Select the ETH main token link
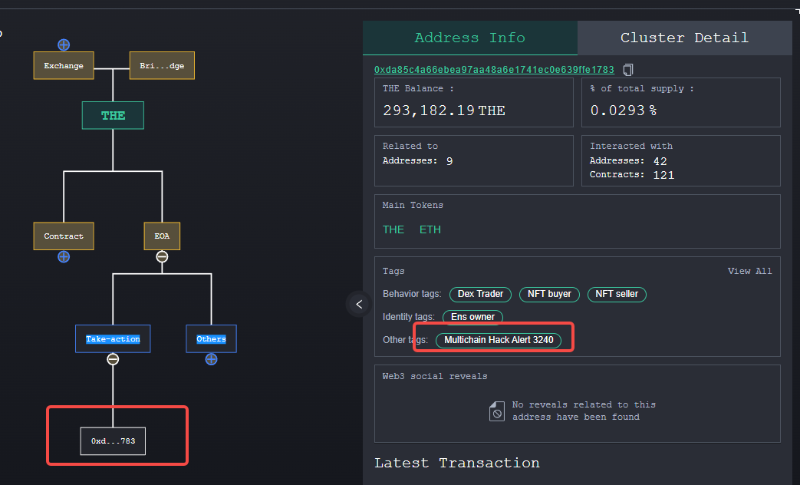The width and height of the screenshot is (800, 485). pos(430,229)
